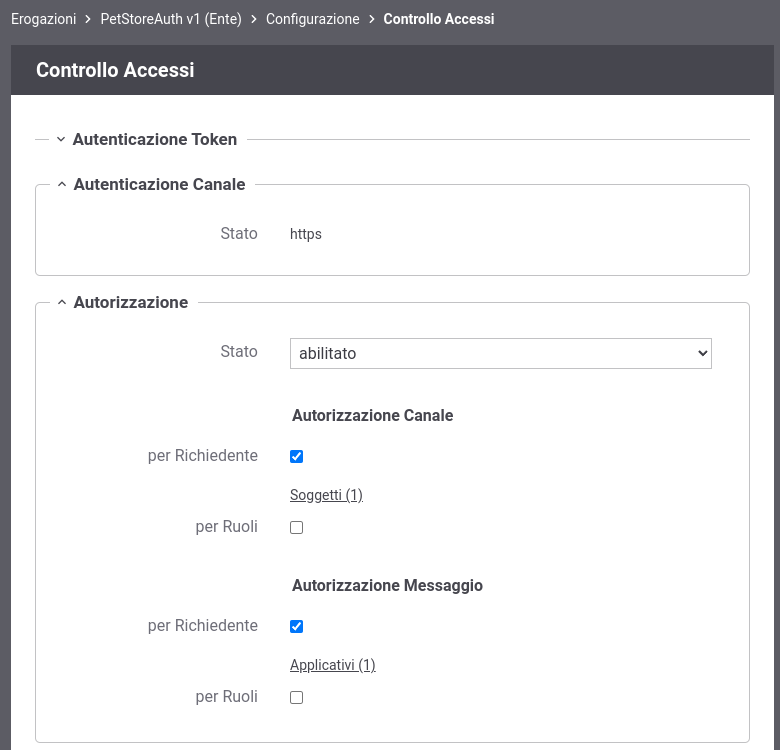Open PetStoreAuth v1 (Ente) breadcrumb
The image size is (780, 750).
tap(171, 19)
